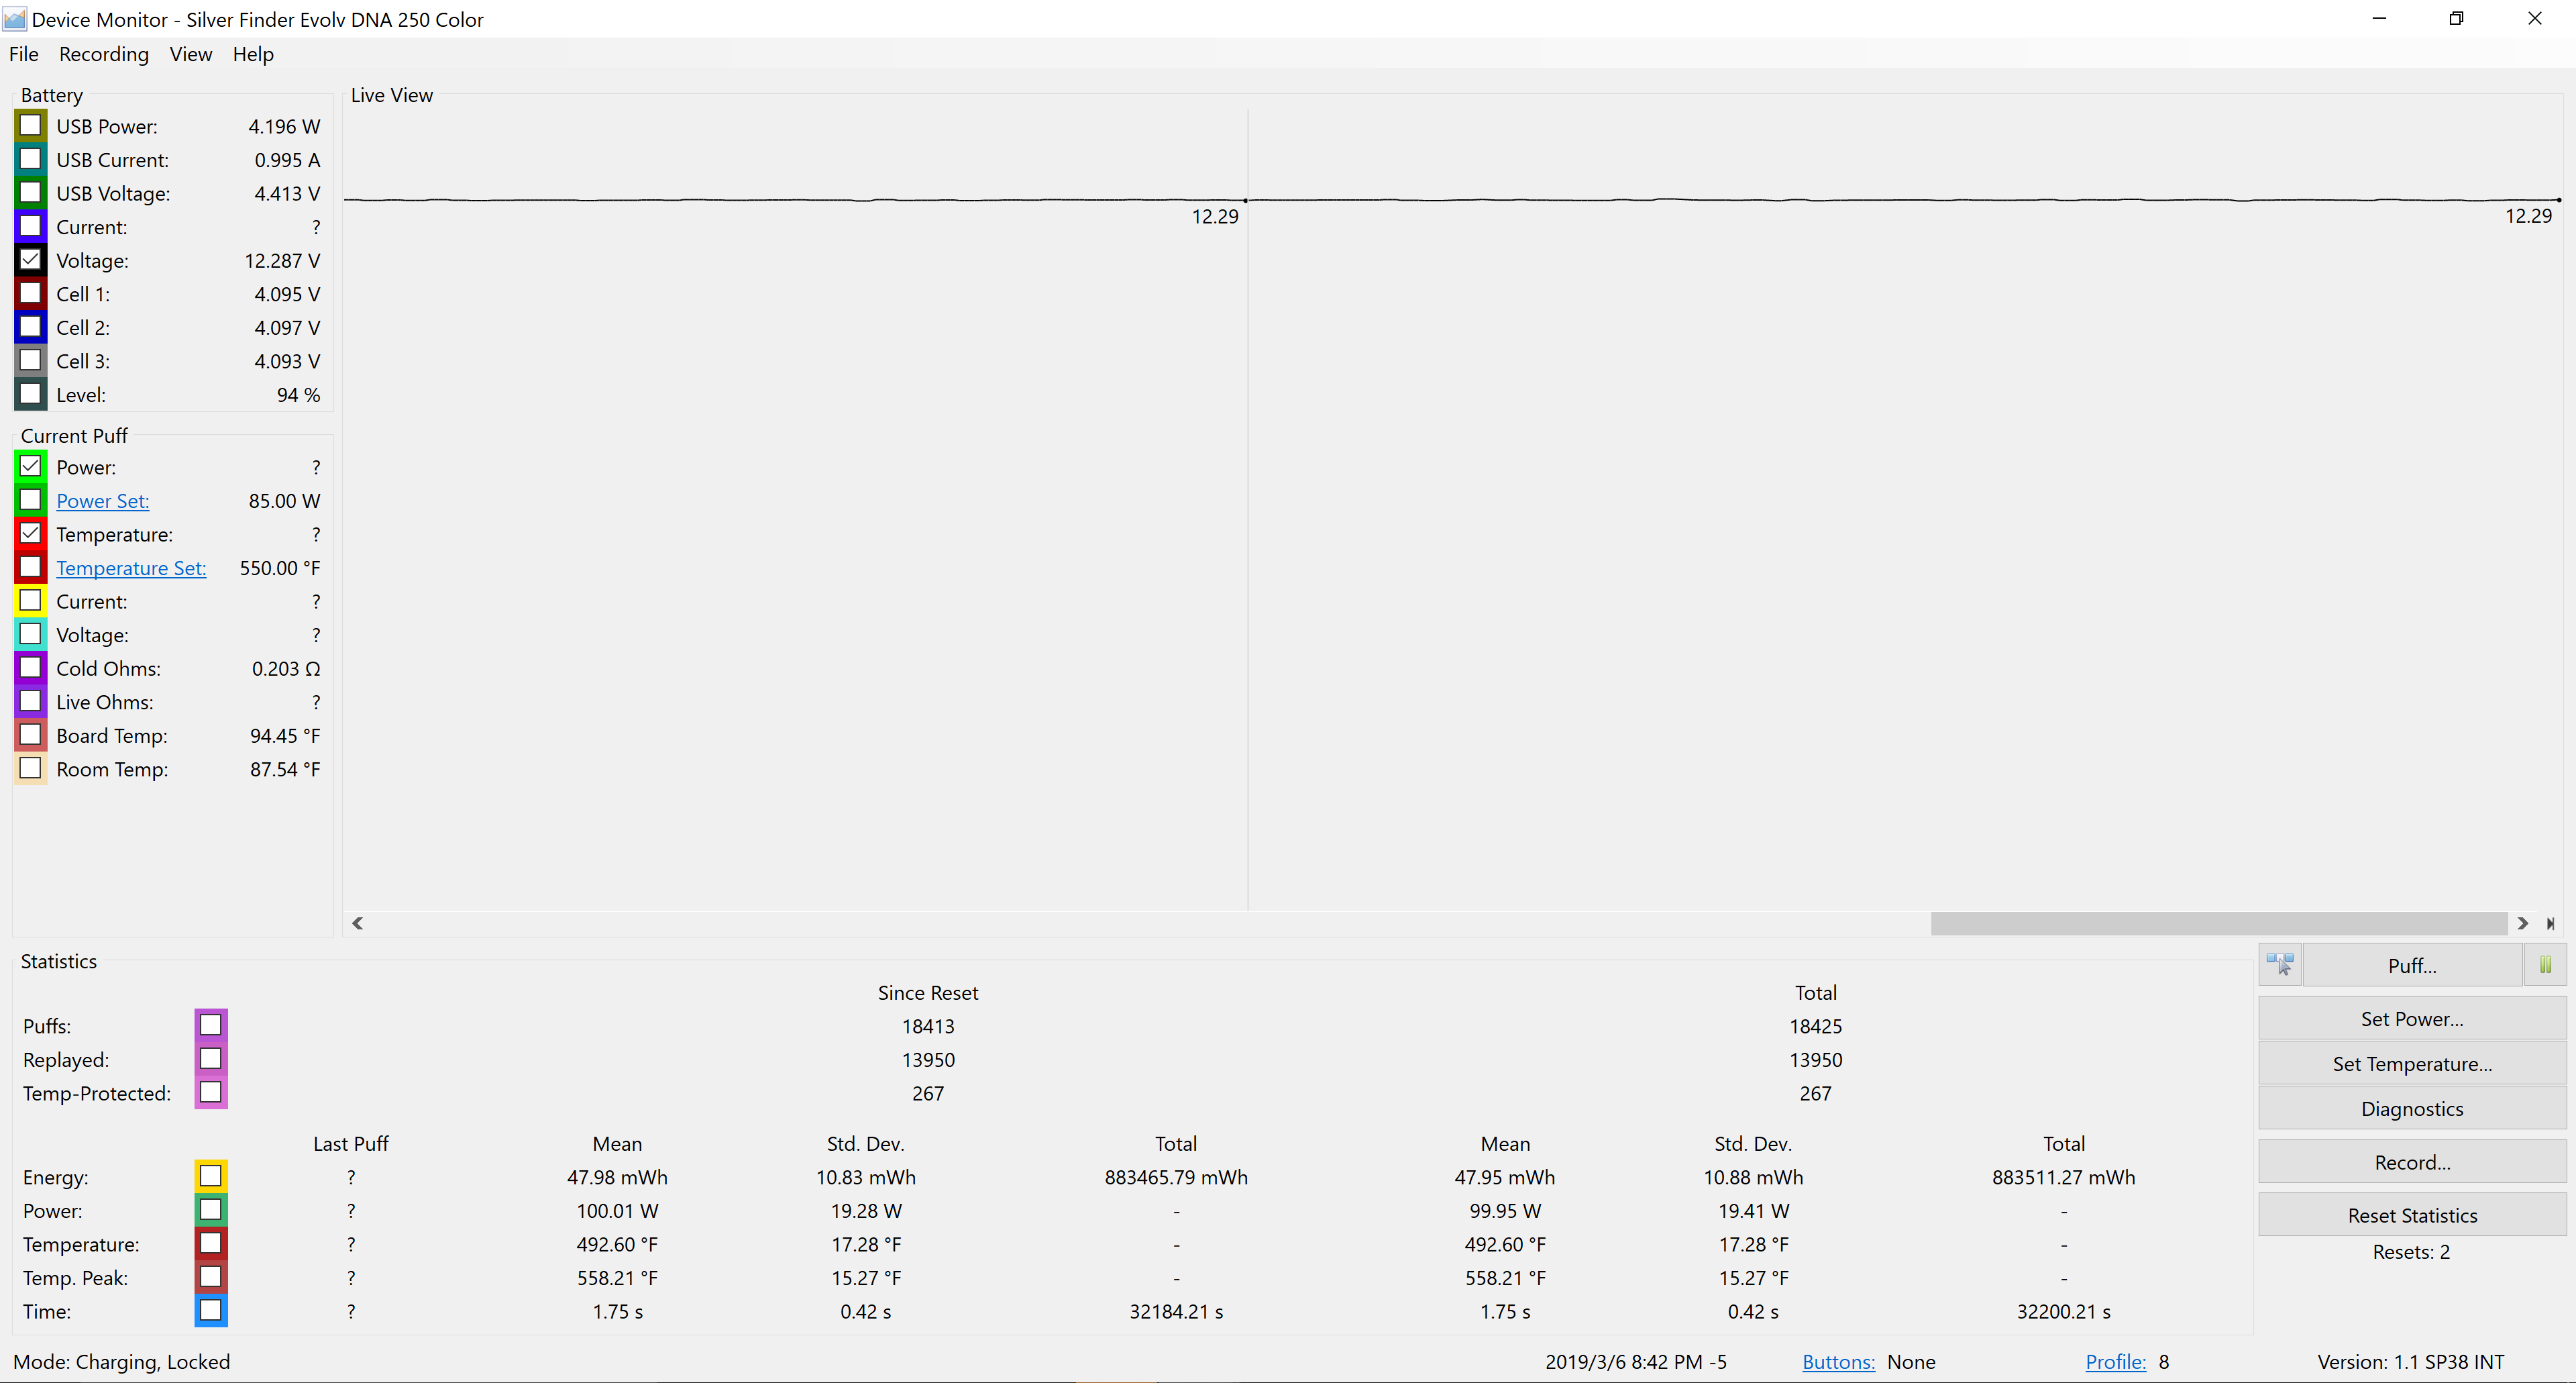The image size is (2576, 1383).
Task: Click the Profile link in status bar
Action: pos(2115,1362)
